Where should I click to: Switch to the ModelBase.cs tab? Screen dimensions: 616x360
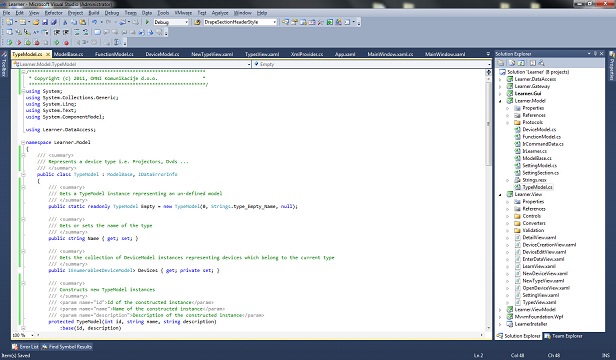(68, 54)
